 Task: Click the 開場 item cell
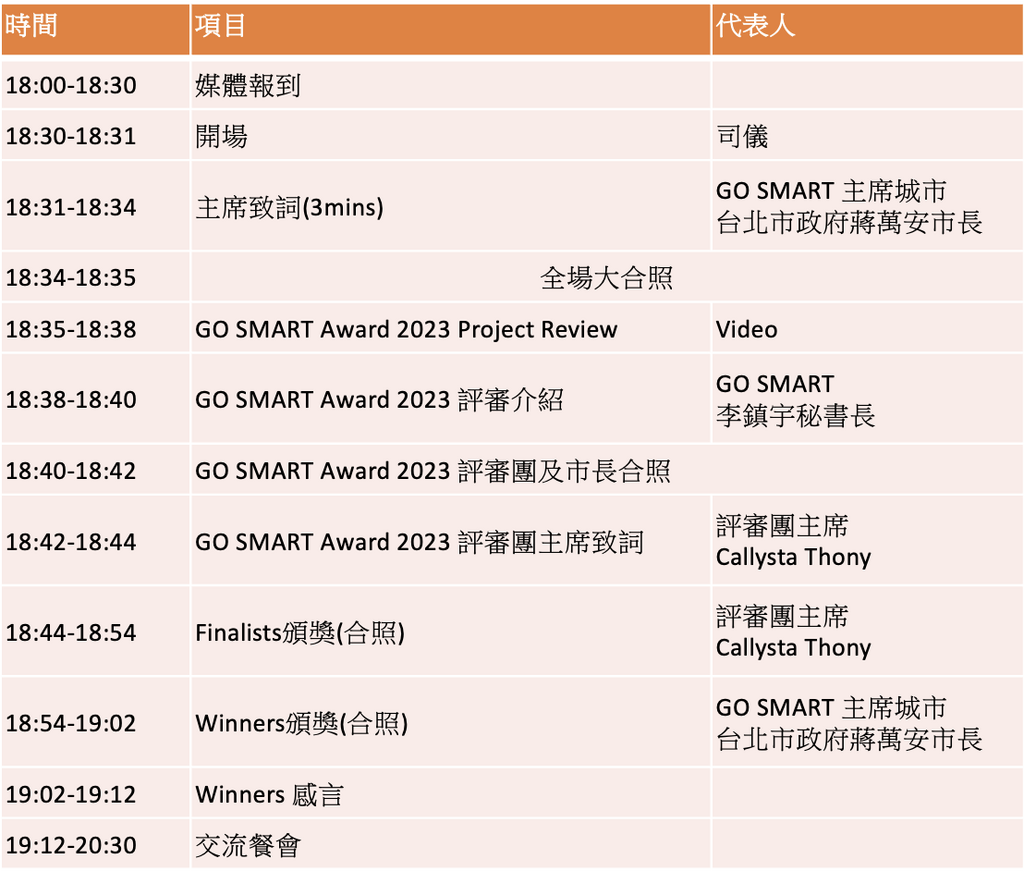point(222,136)
